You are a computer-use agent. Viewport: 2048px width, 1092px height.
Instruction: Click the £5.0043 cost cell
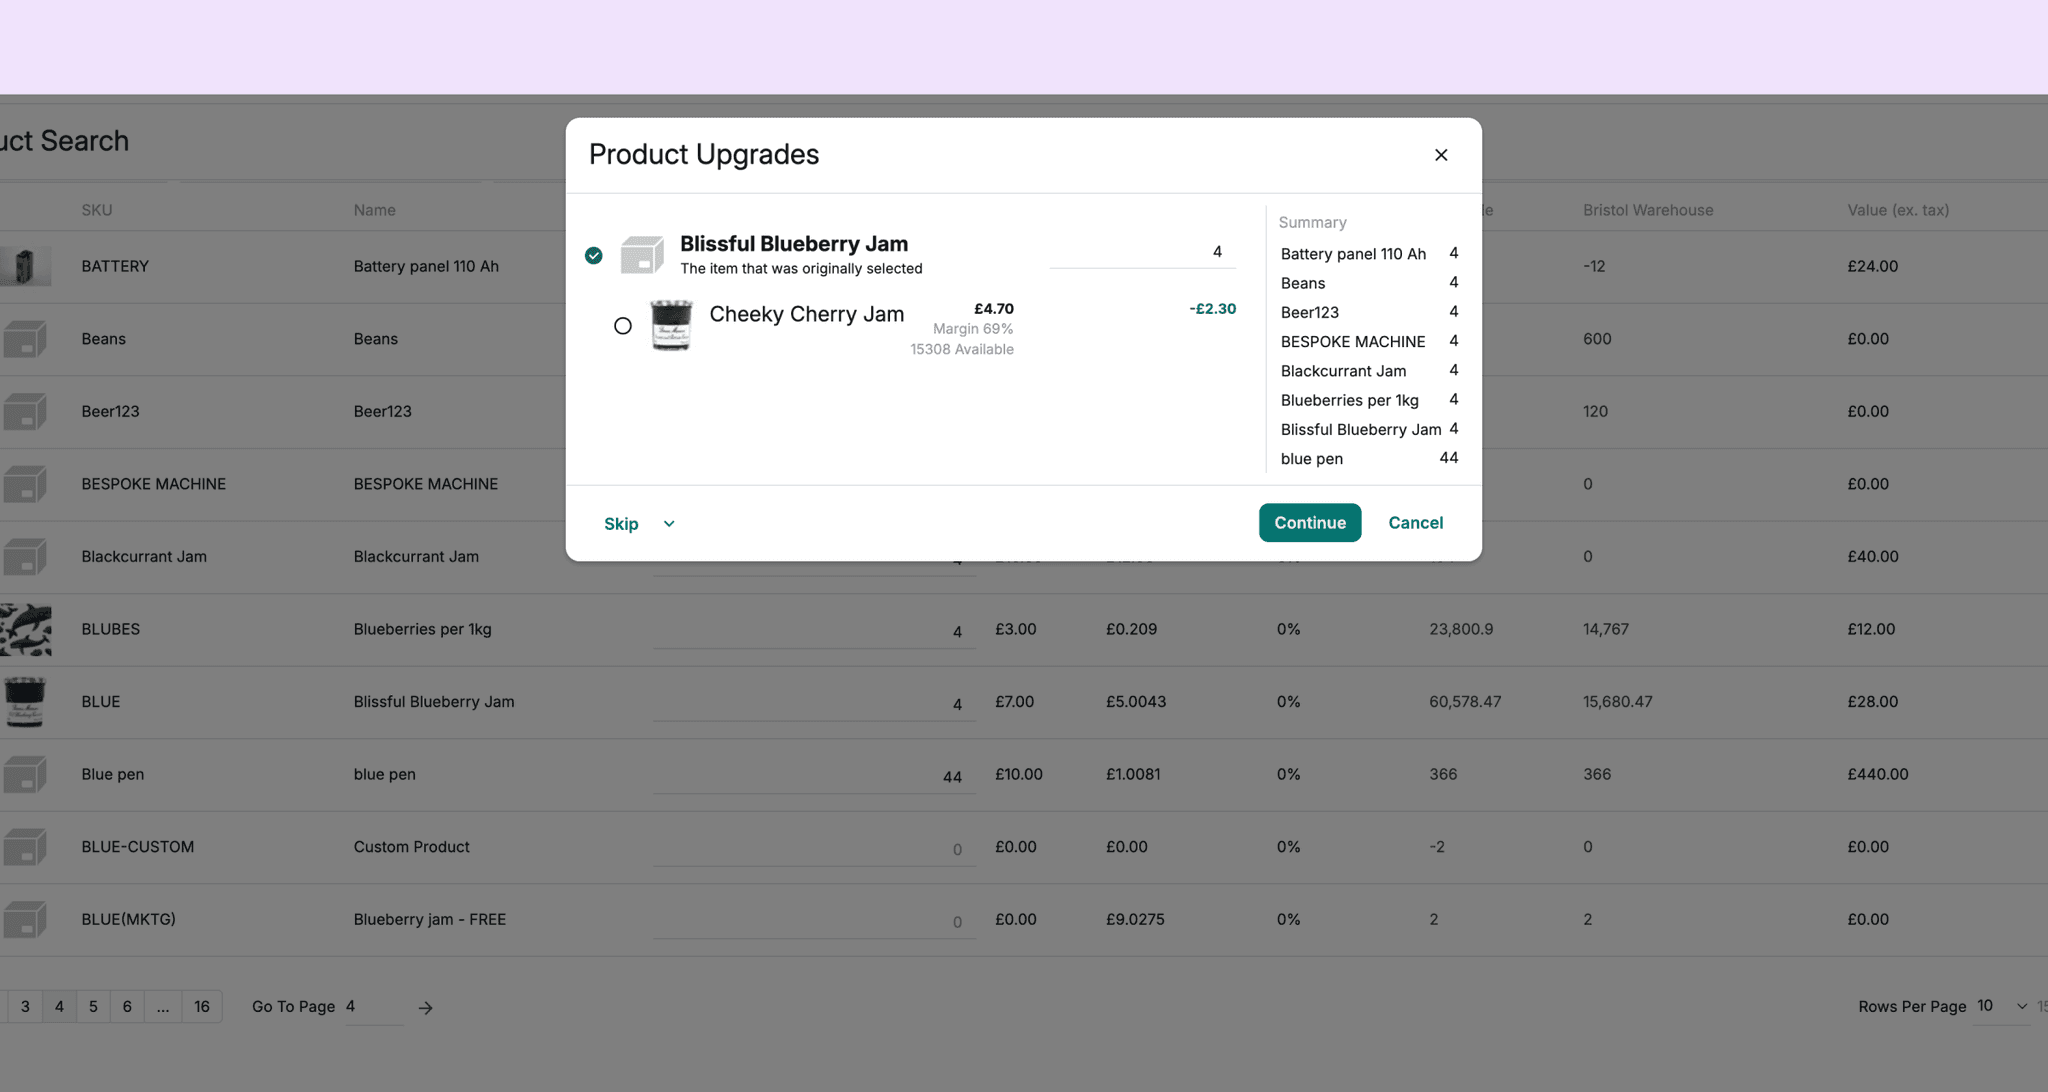(1135, 702)
